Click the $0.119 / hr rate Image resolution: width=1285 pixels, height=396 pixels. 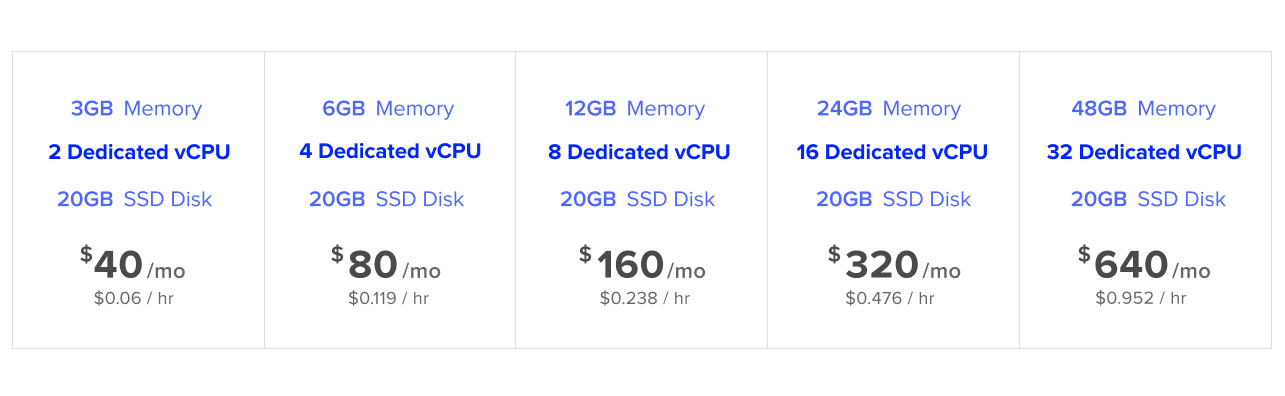click(389, 298)
